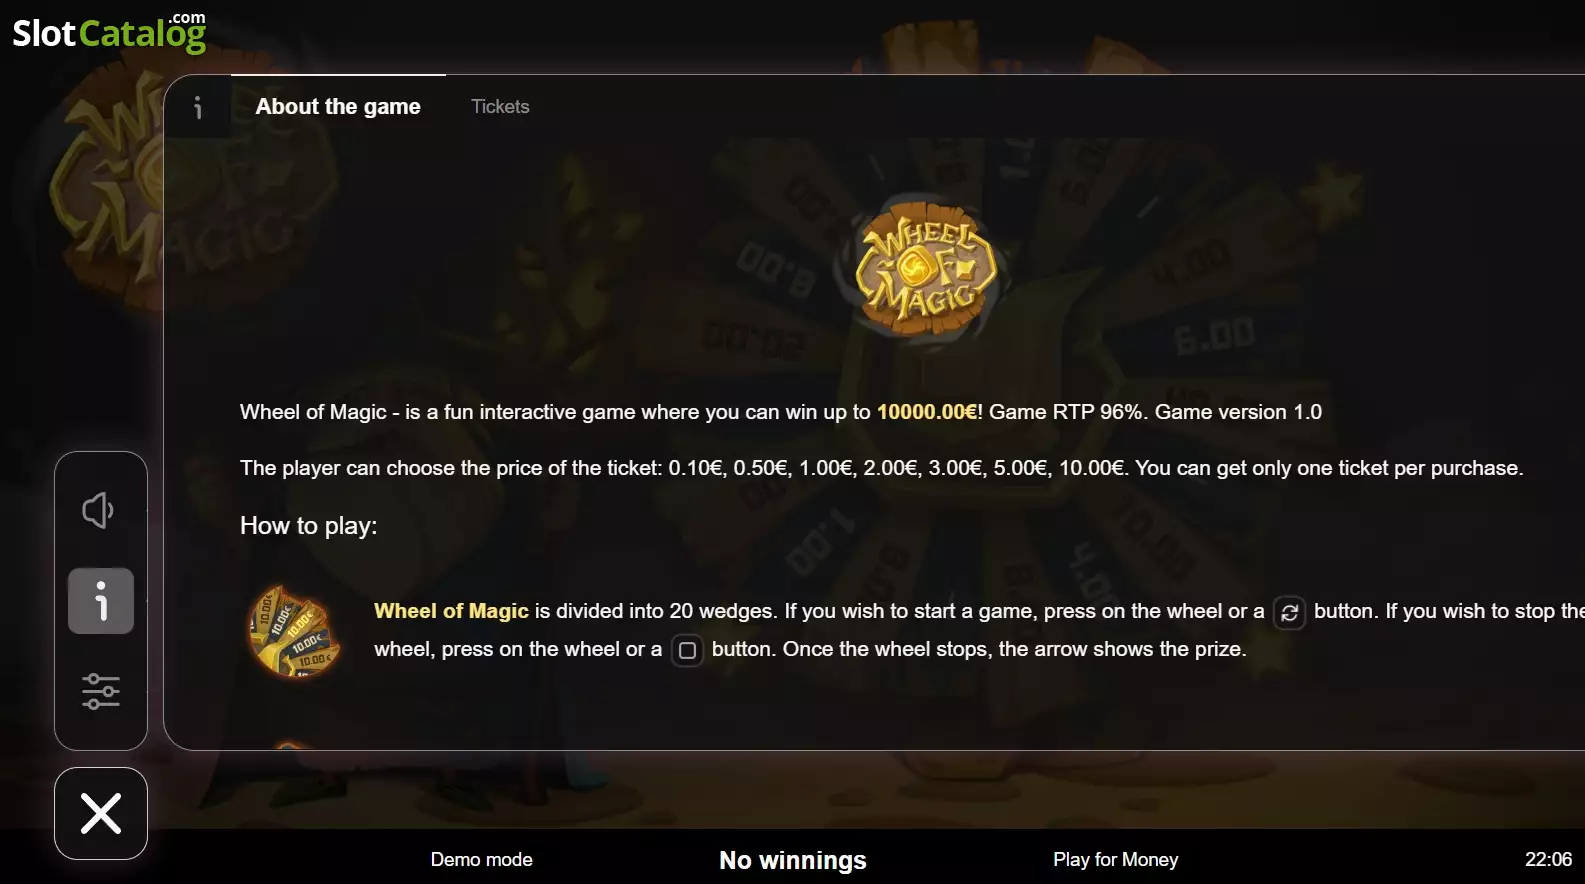Select the About the game tab
This screenshot has height=884, width=1585.
click(338, 106)
